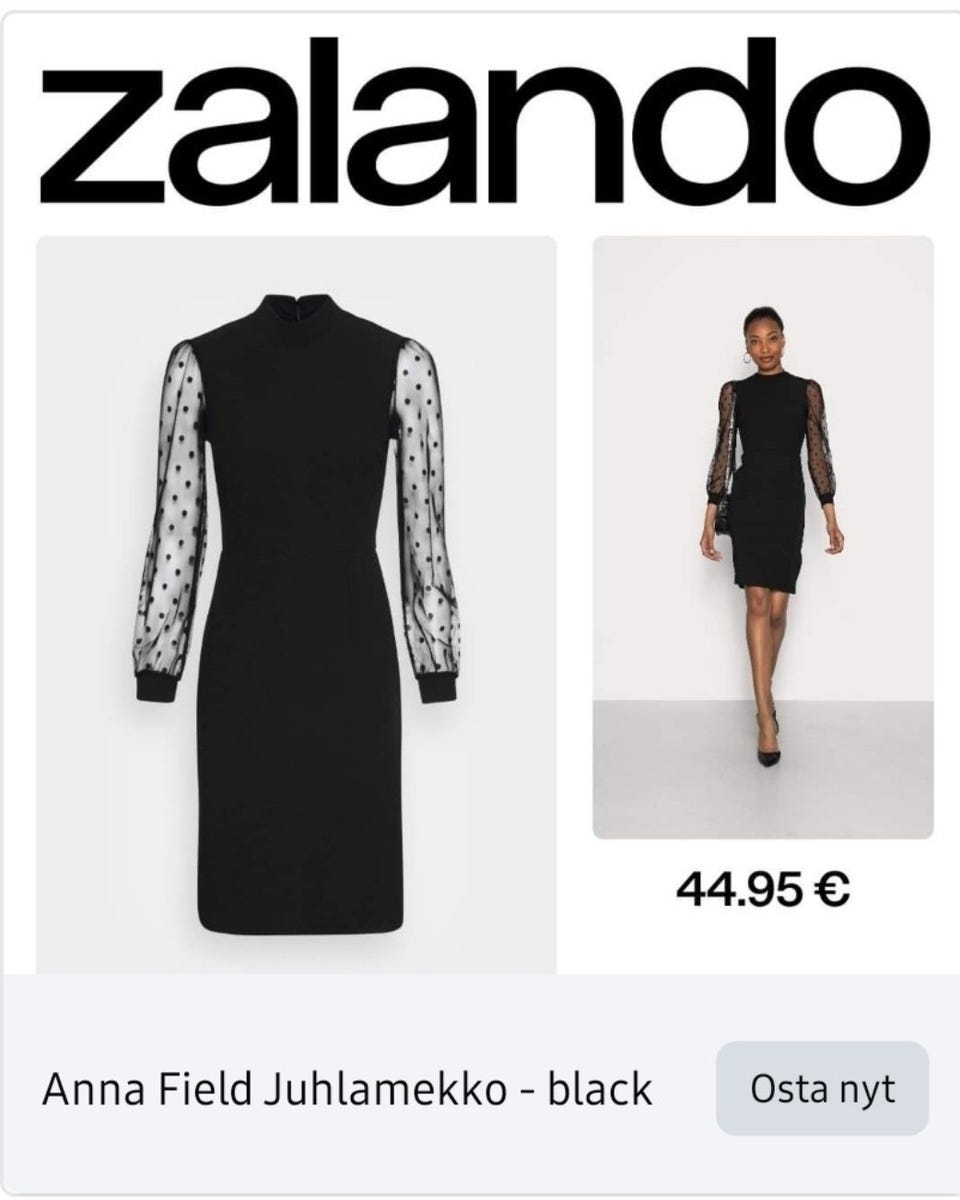
Task: Open the Anna Field Juhlamekko - black title
Action: (347, 1089)
